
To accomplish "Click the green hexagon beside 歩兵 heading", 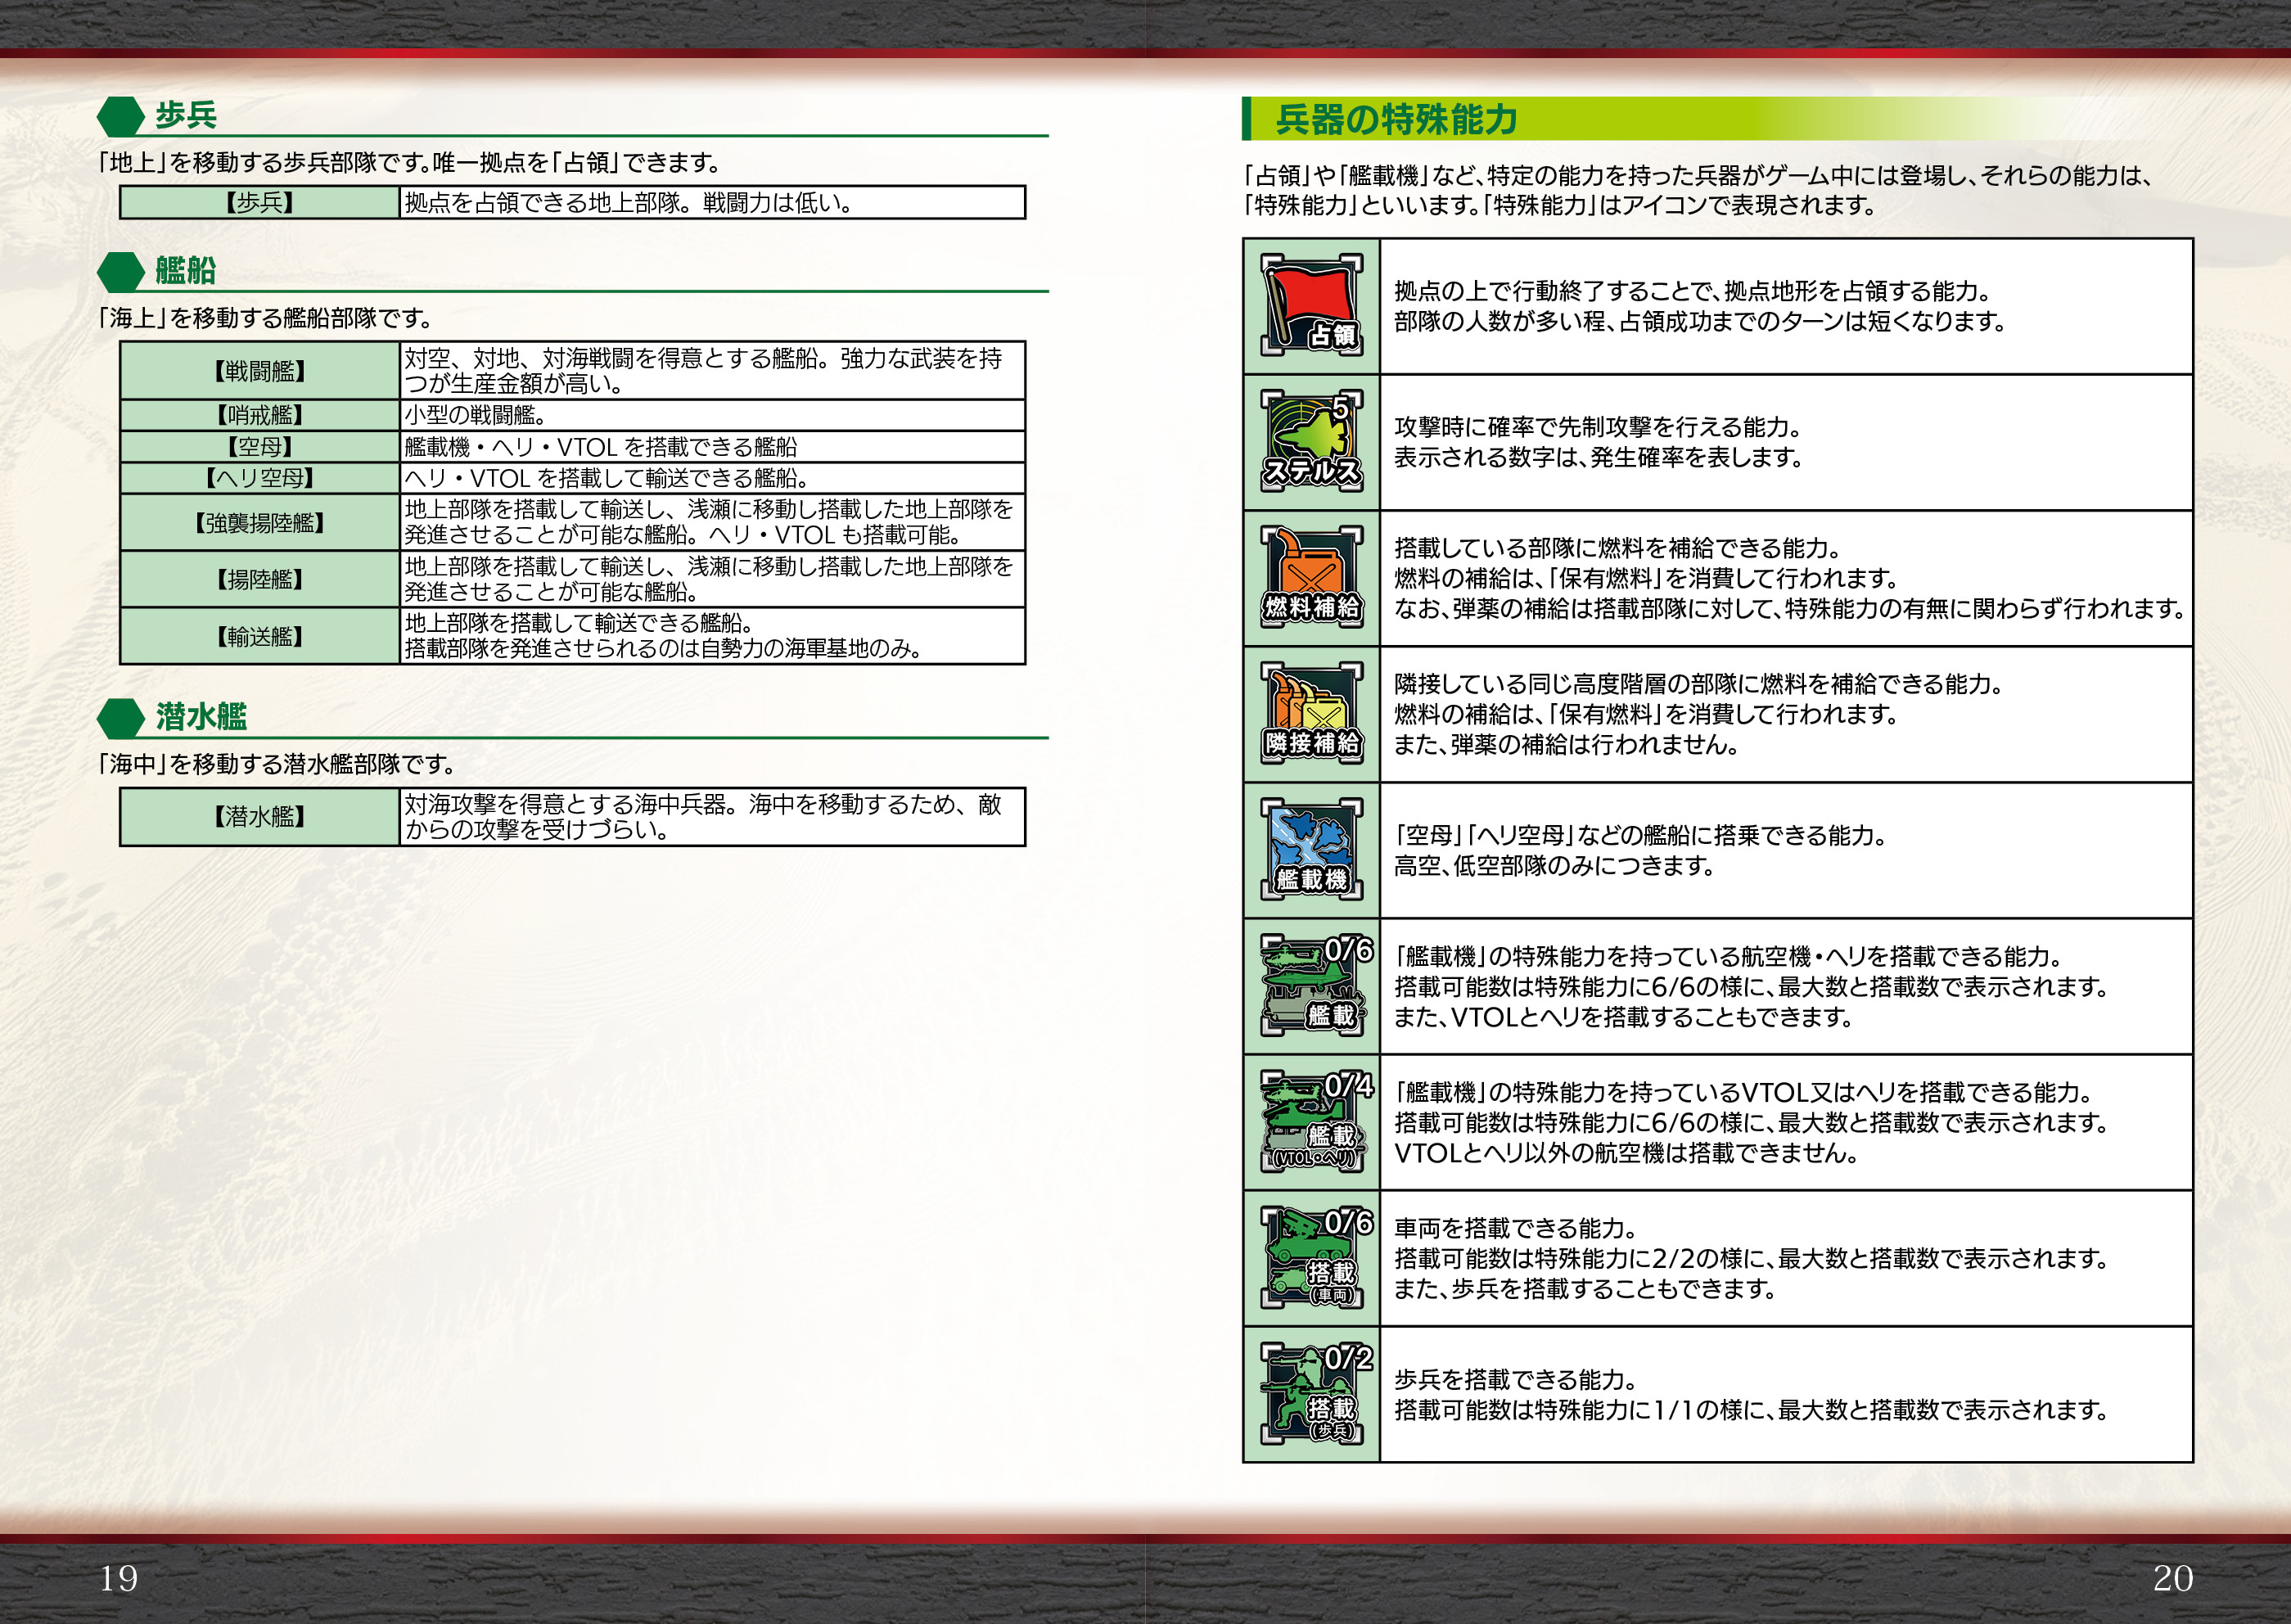I will pos(121,116).
